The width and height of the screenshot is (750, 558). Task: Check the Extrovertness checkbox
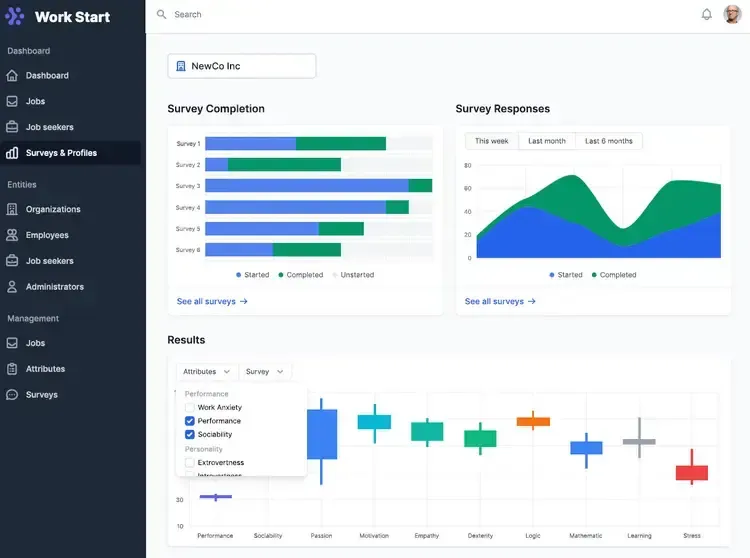[189, 462]
